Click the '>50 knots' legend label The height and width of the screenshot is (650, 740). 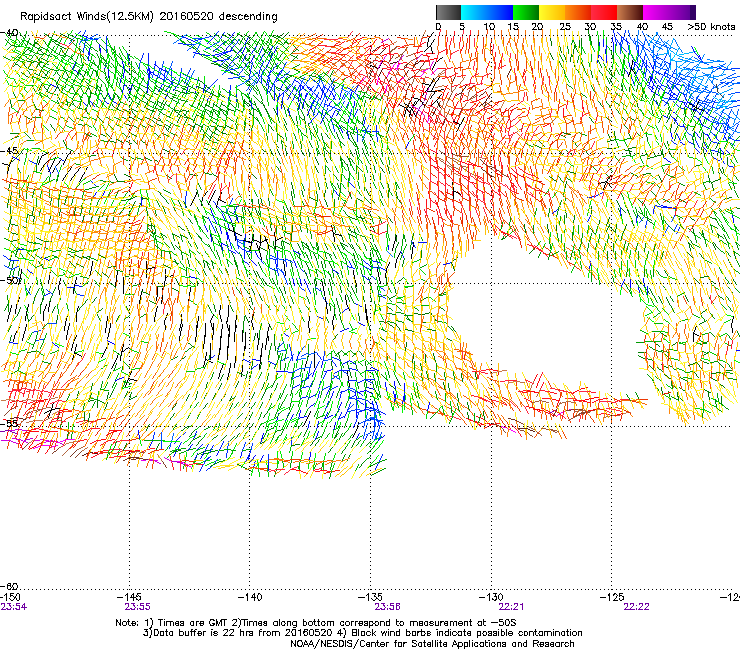pos(711,26)
